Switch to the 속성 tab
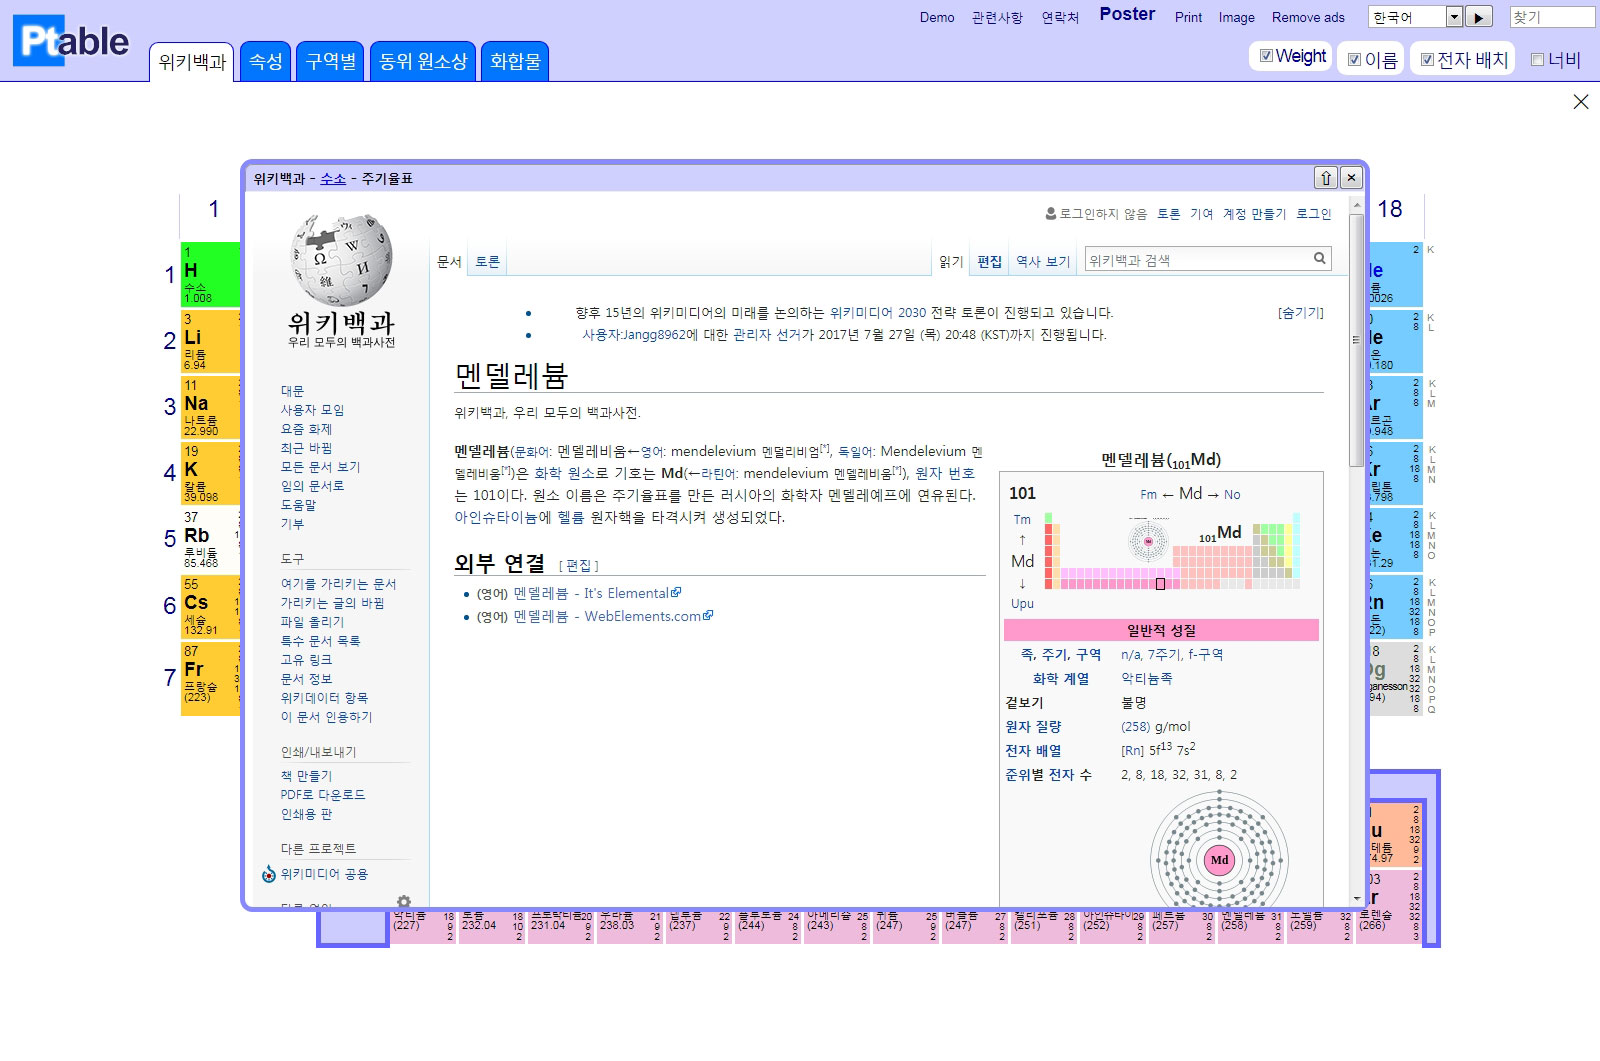 (x=265, y=62)
